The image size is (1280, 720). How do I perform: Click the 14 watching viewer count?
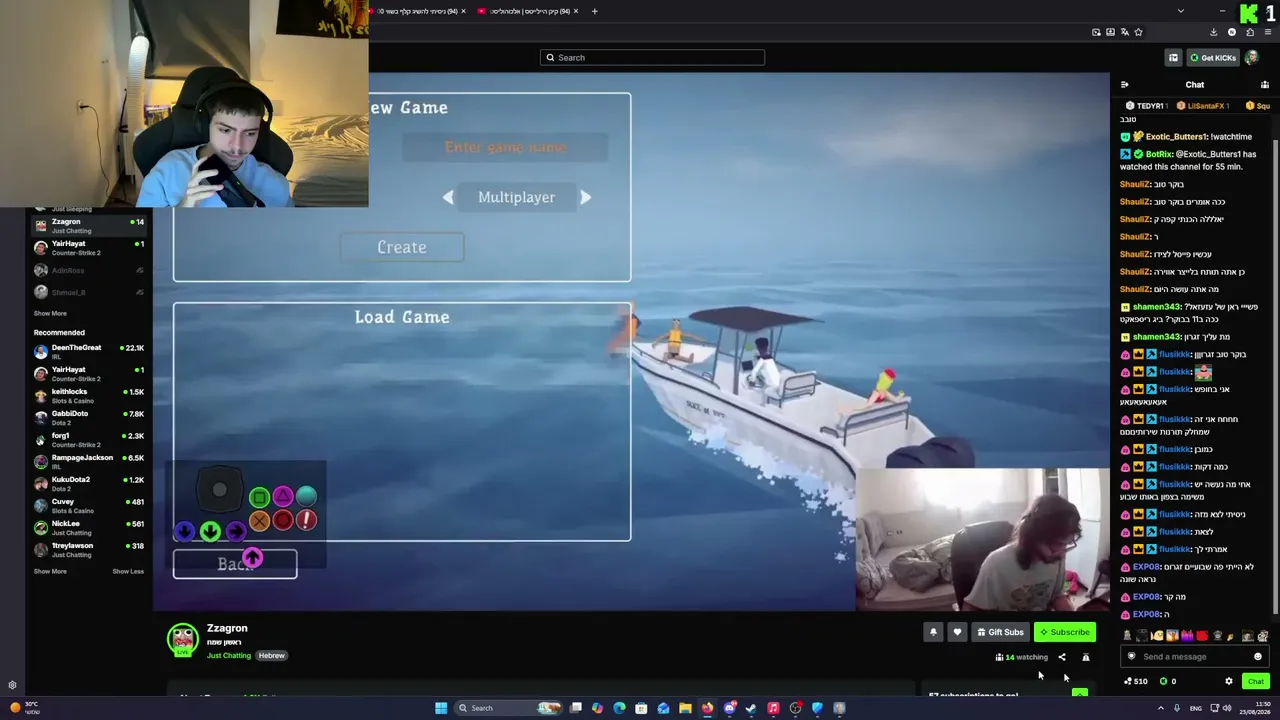1021,657
